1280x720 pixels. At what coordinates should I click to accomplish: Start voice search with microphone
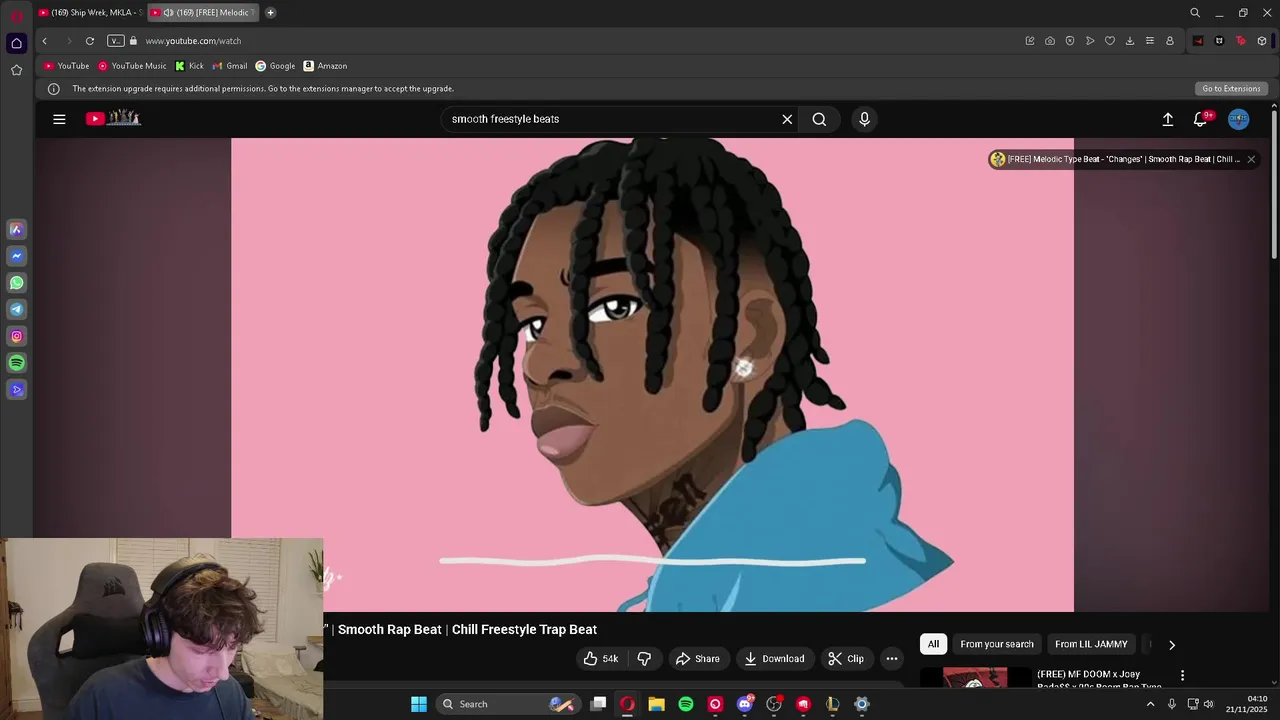click(865, 119)
